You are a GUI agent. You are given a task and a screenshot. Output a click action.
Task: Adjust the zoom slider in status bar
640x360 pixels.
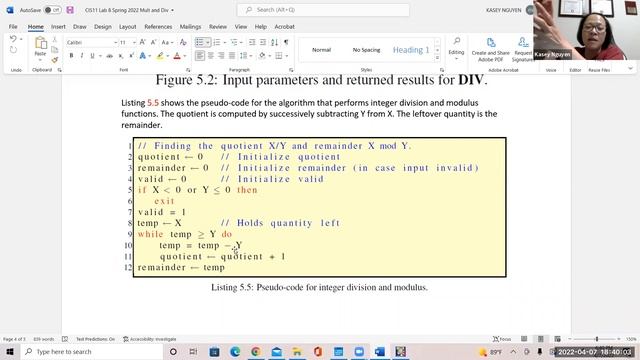click(x=596, y=339)
